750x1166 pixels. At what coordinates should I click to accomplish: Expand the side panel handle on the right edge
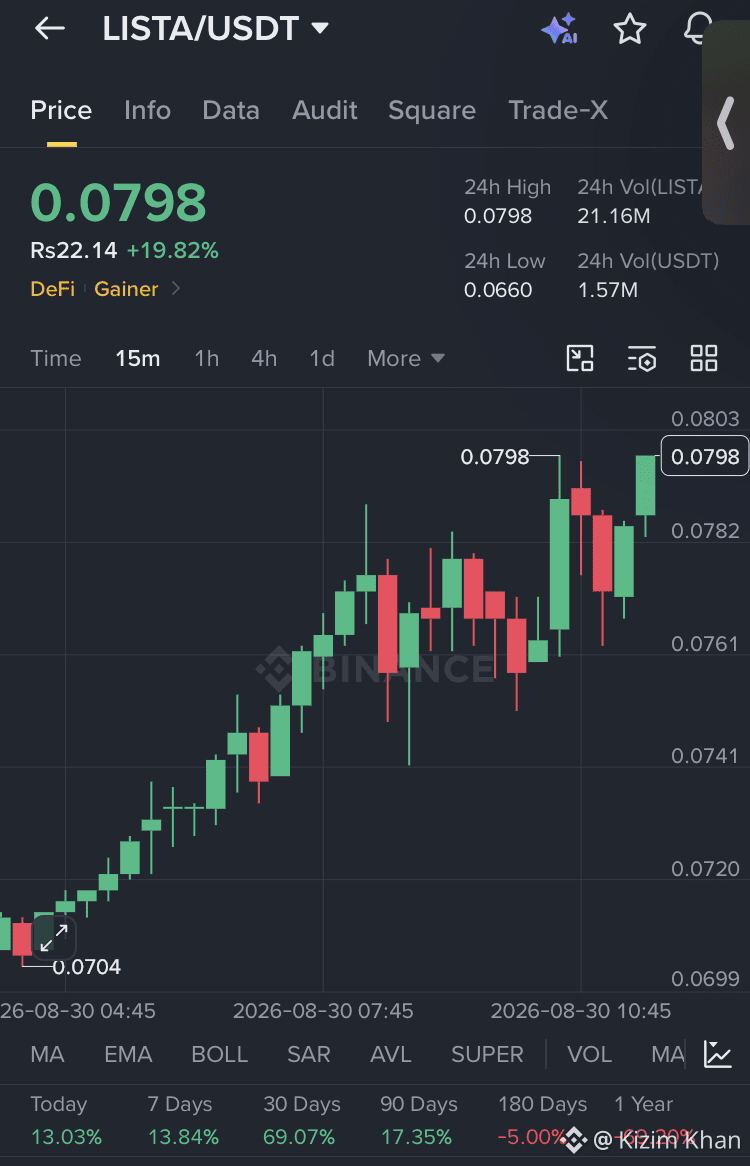[x=726, y=123]
